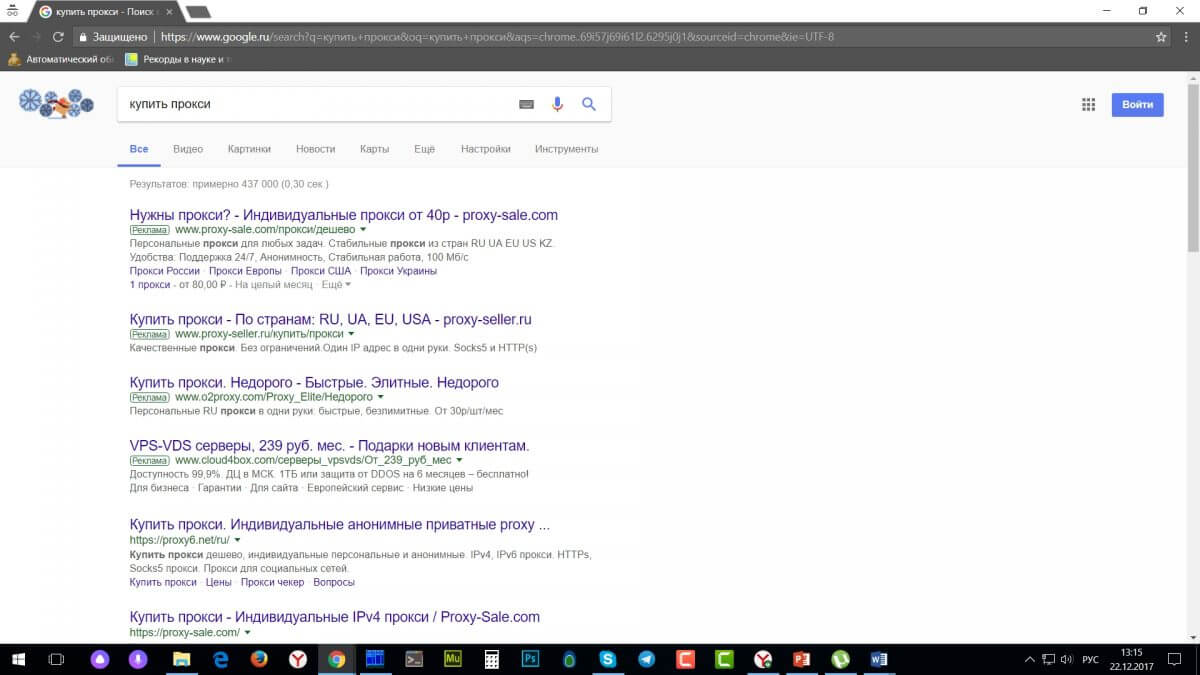Viewport: 1200px width, 675px height.
Task: Click the Цены sitelink under proxy6.net
Action: tap(219, 582)
